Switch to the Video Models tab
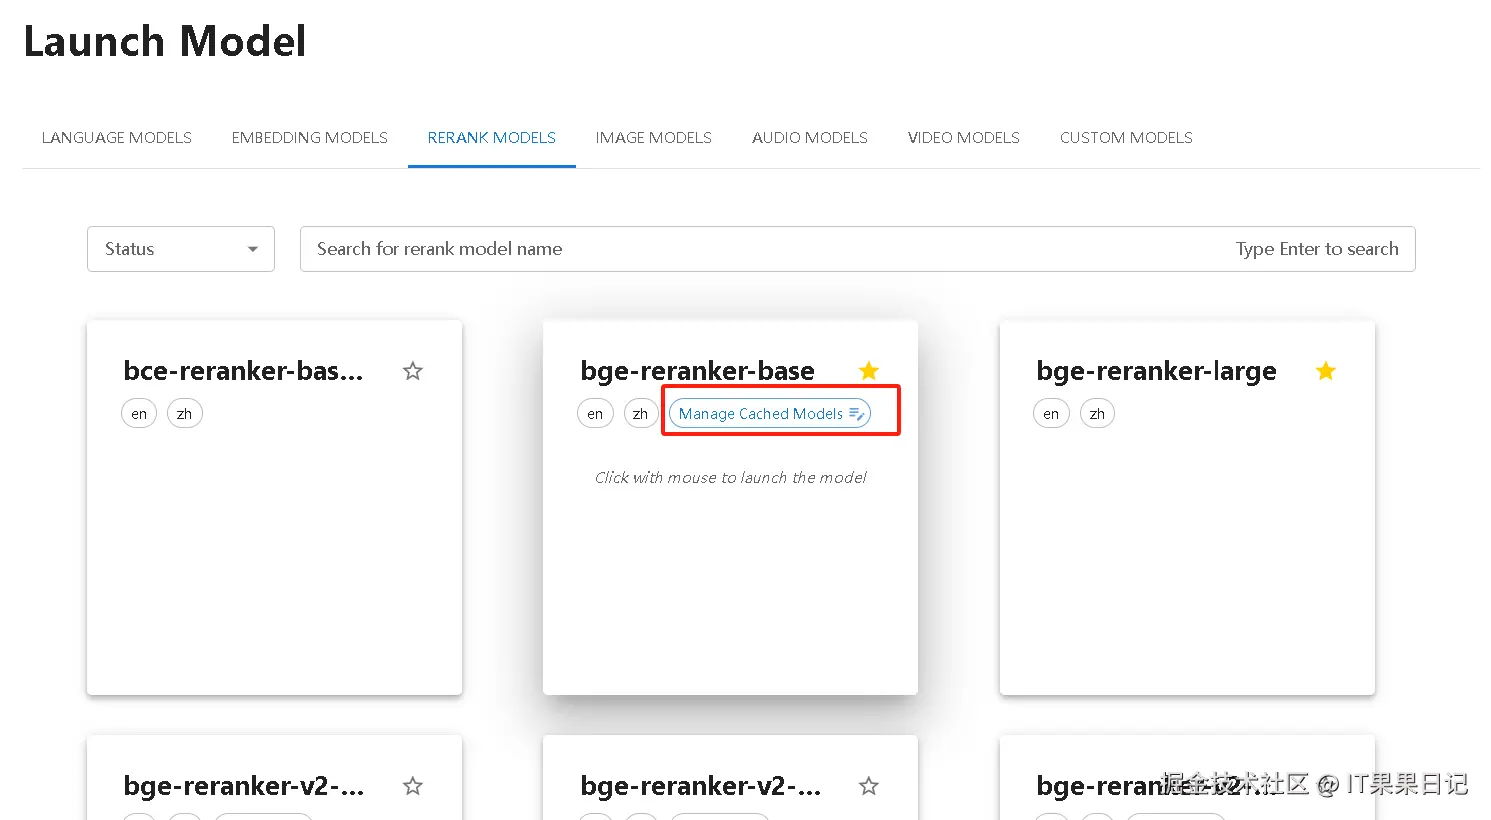The height and width of the screenshot is (820, 1491). click(x=964, y=138)
